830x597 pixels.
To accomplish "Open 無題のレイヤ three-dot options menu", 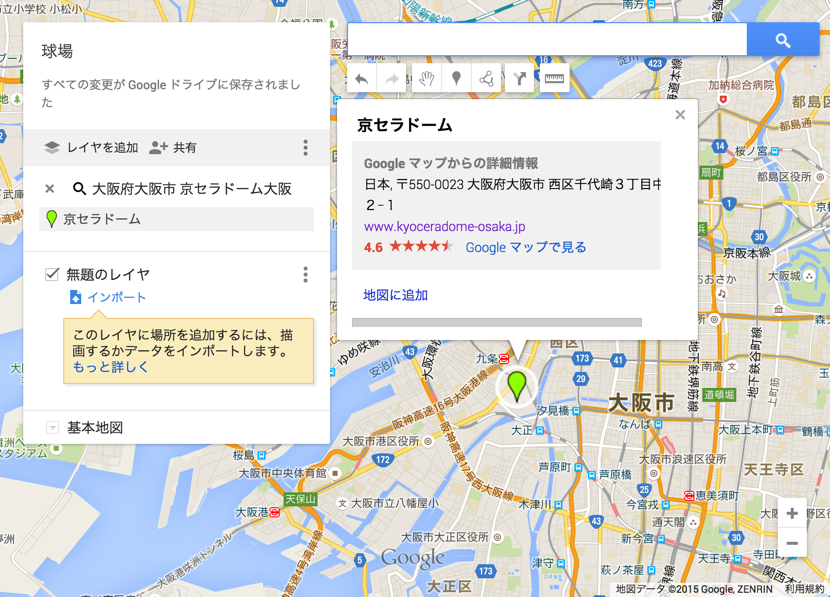I will point(305,275).
